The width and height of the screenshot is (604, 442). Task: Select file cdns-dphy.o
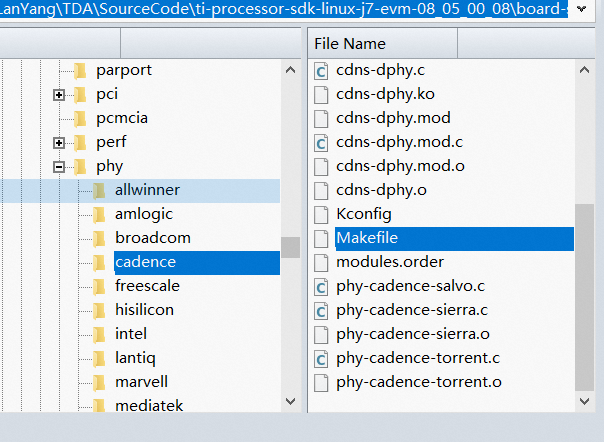tap(381, 190)
